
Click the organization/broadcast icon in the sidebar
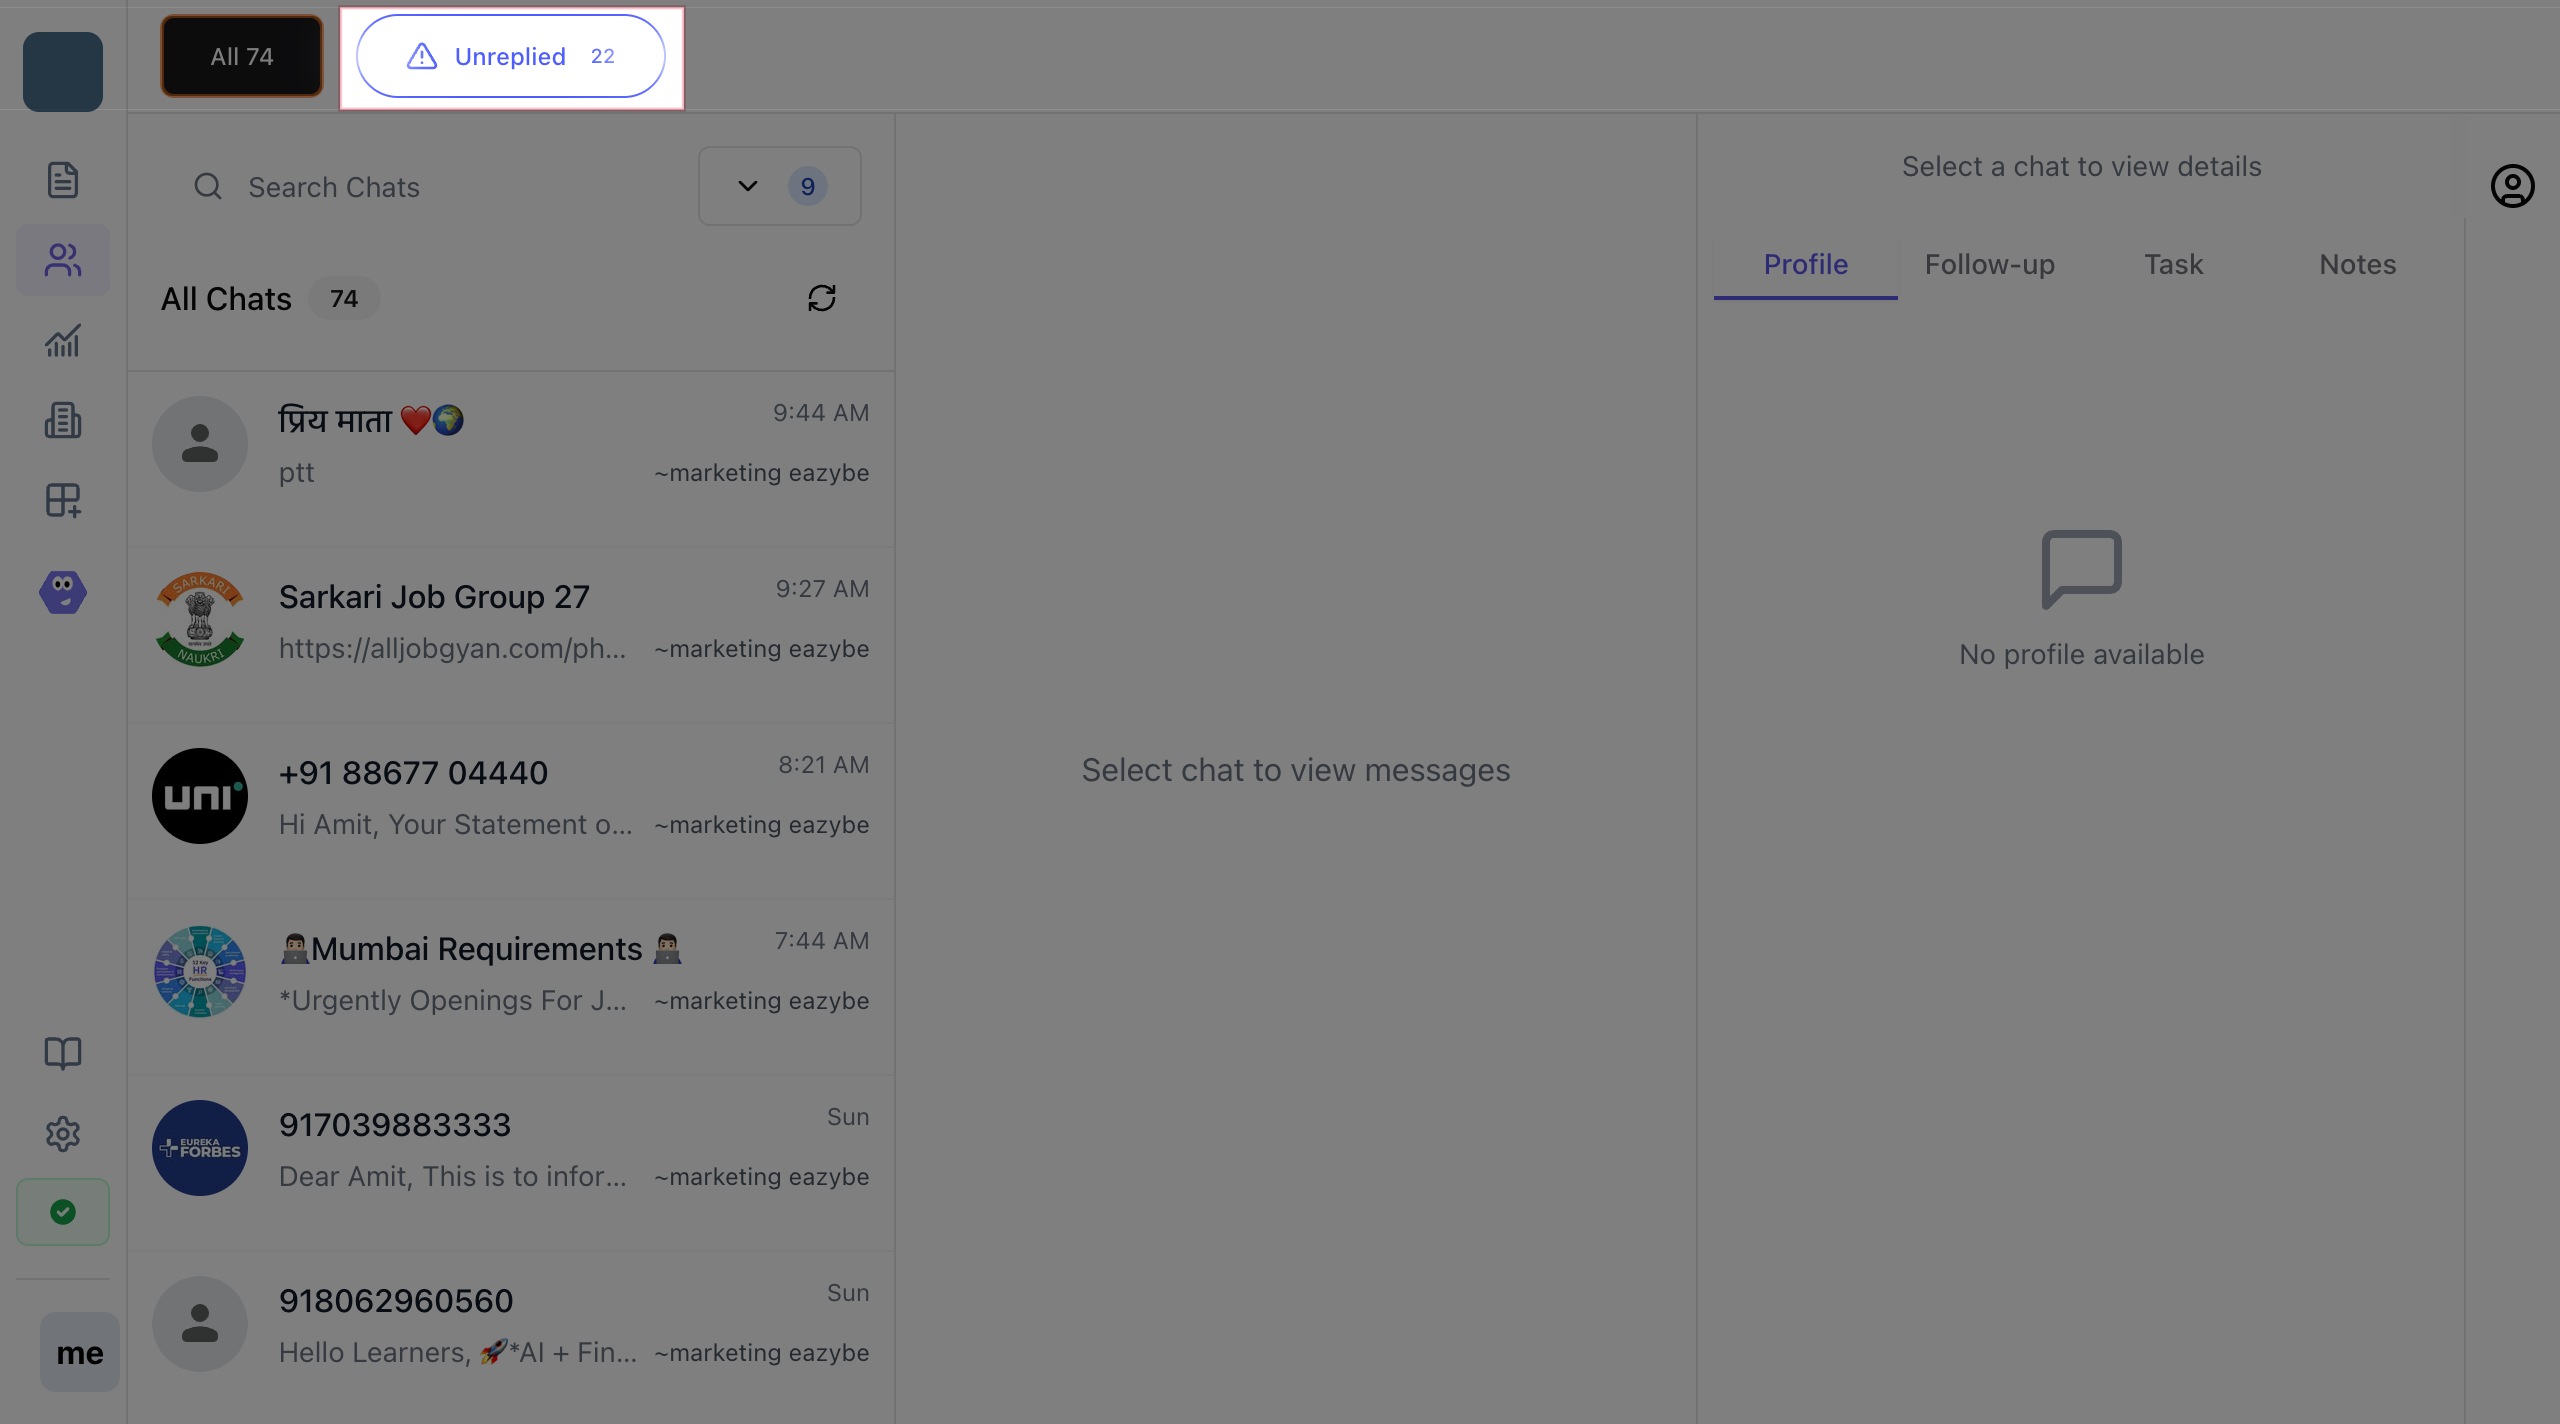[x=63, y=420]
